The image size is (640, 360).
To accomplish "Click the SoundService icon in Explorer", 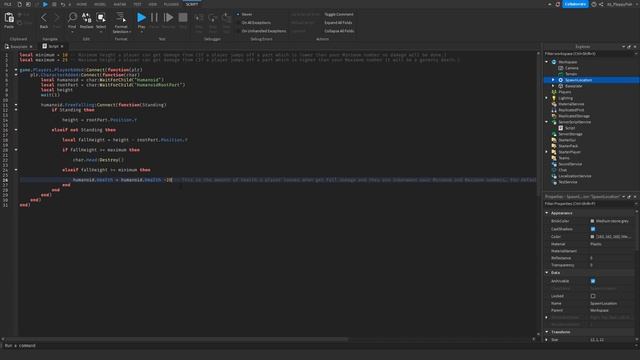I will pos(554,164).
